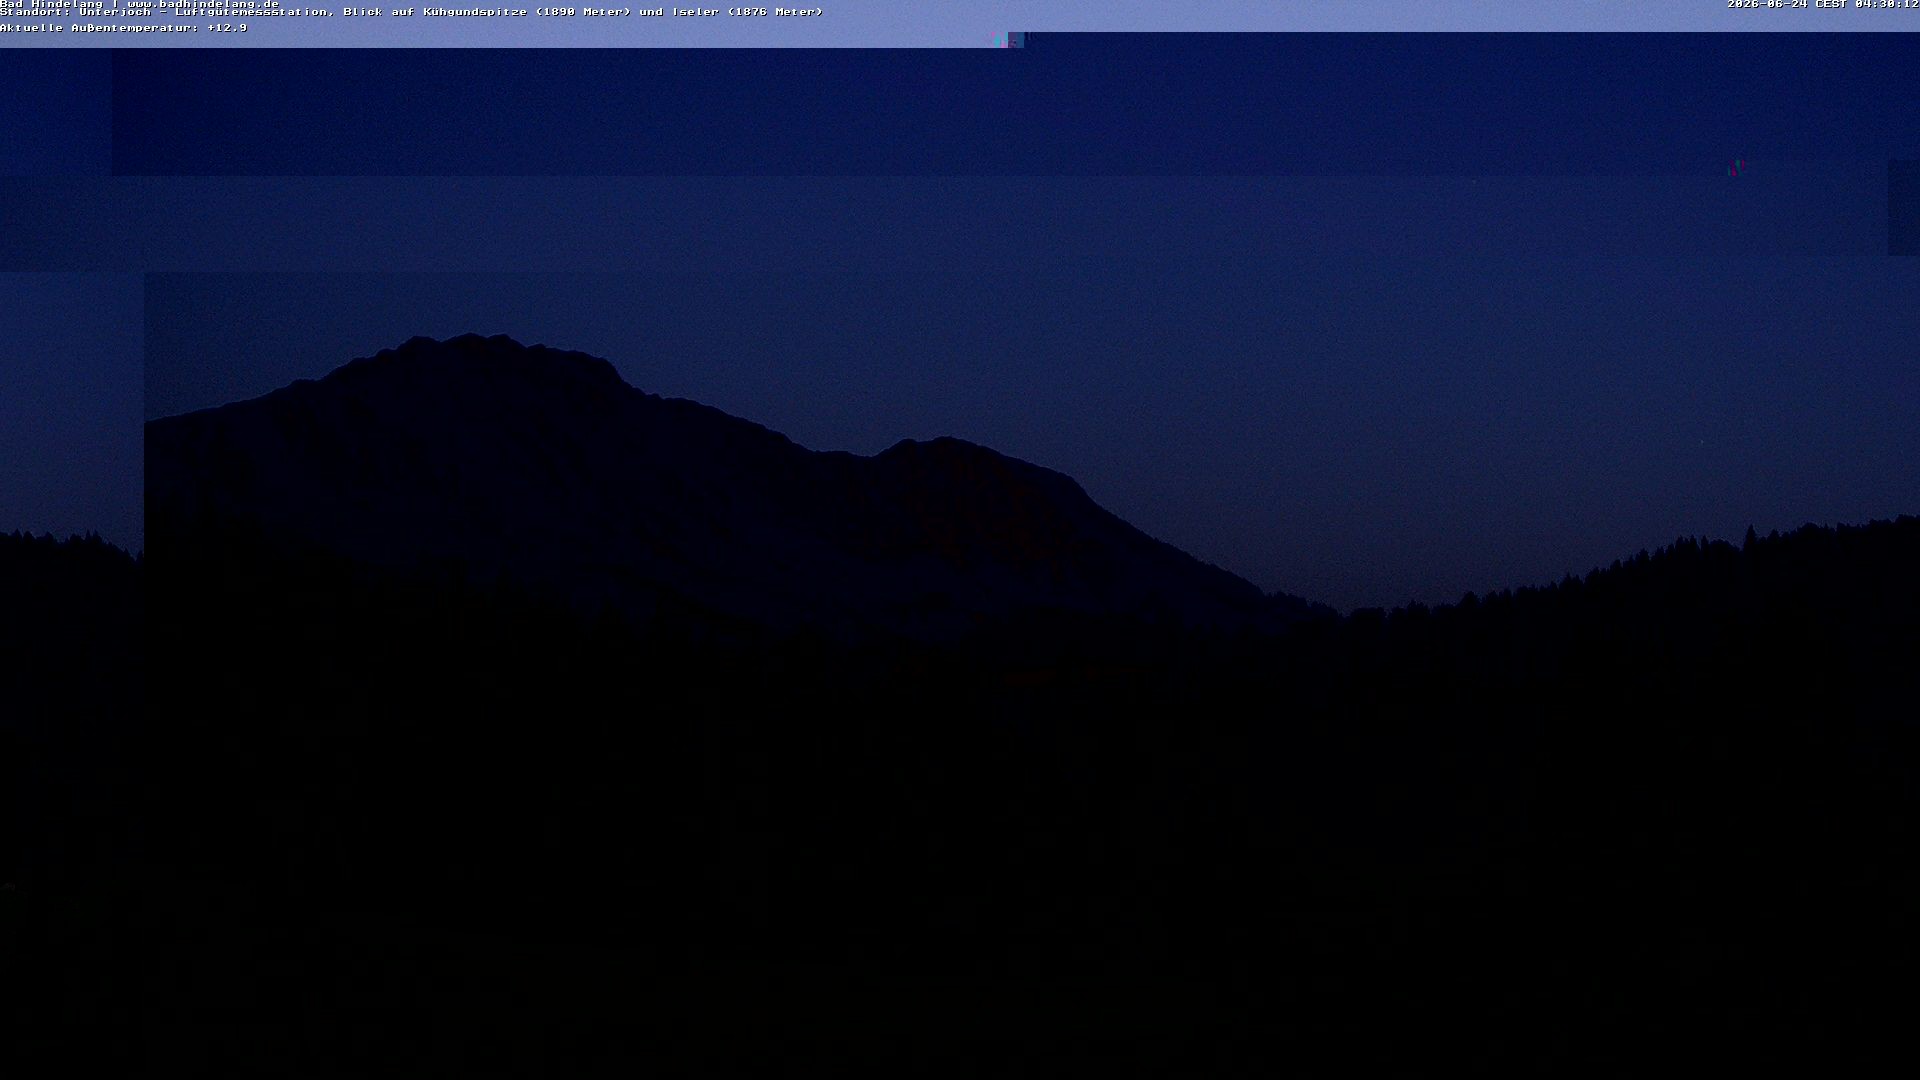1920x1080 pixels.
Task: Click the 'Bad Hindelang' title text
Action: click(51, 4)
